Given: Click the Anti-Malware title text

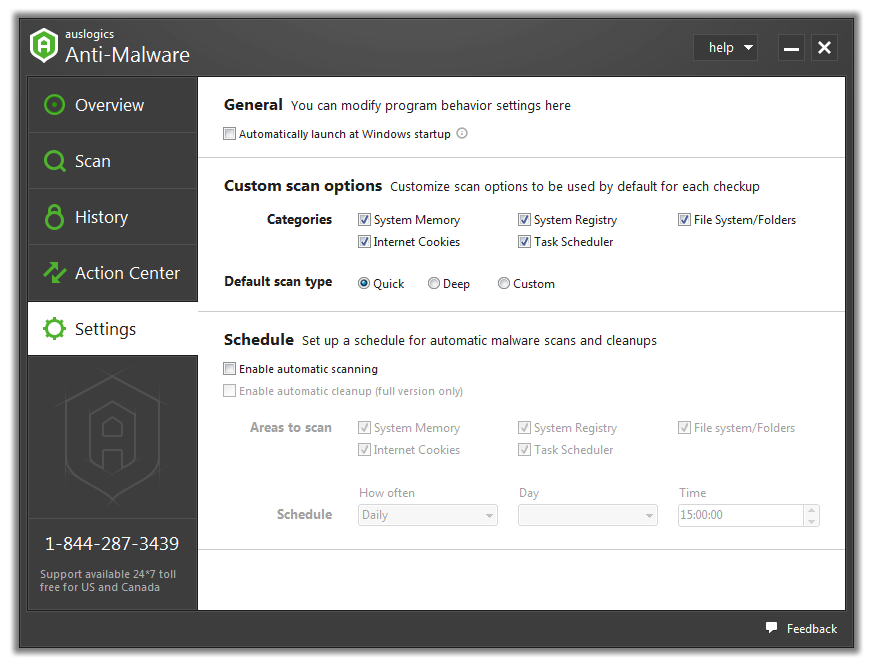Looking at the screenshot, I should 127,55.
